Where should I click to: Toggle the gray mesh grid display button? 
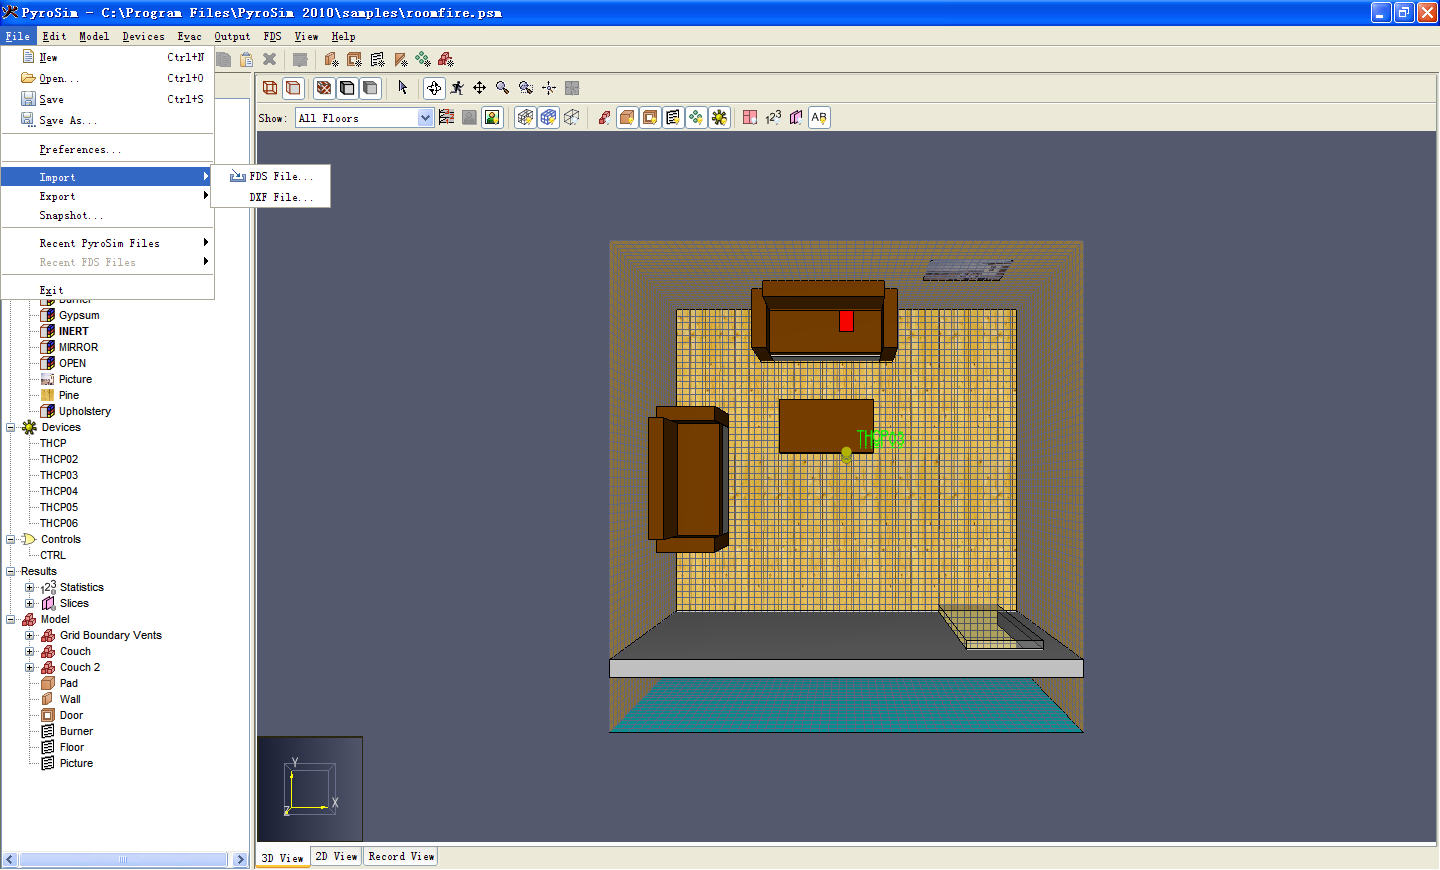pyautogui.click(x=525, y=118)
